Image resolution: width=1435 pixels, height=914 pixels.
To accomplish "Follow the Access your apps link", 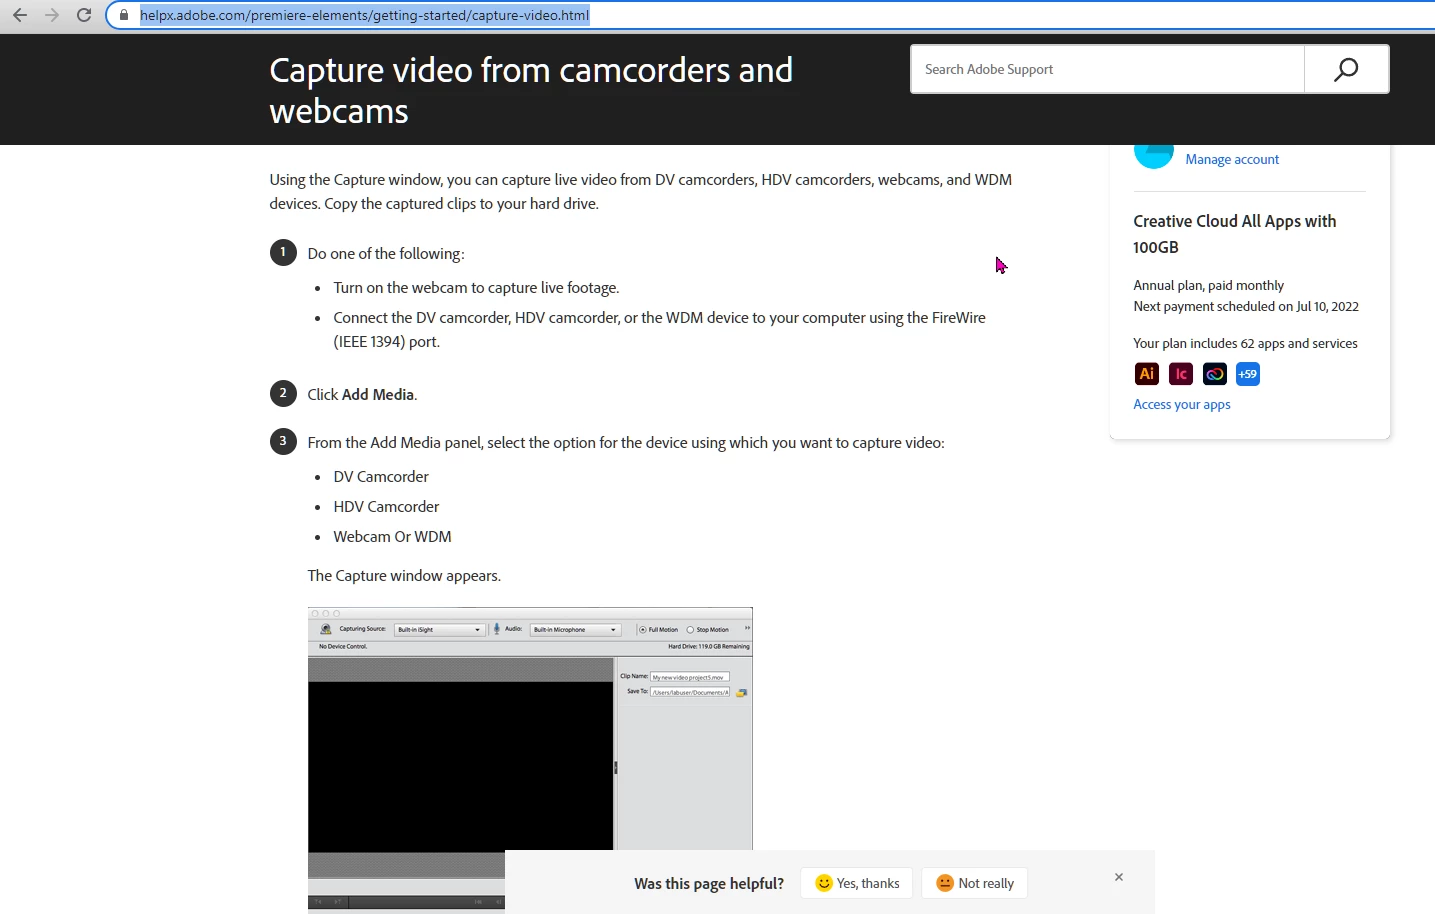I will point(1182,404).
